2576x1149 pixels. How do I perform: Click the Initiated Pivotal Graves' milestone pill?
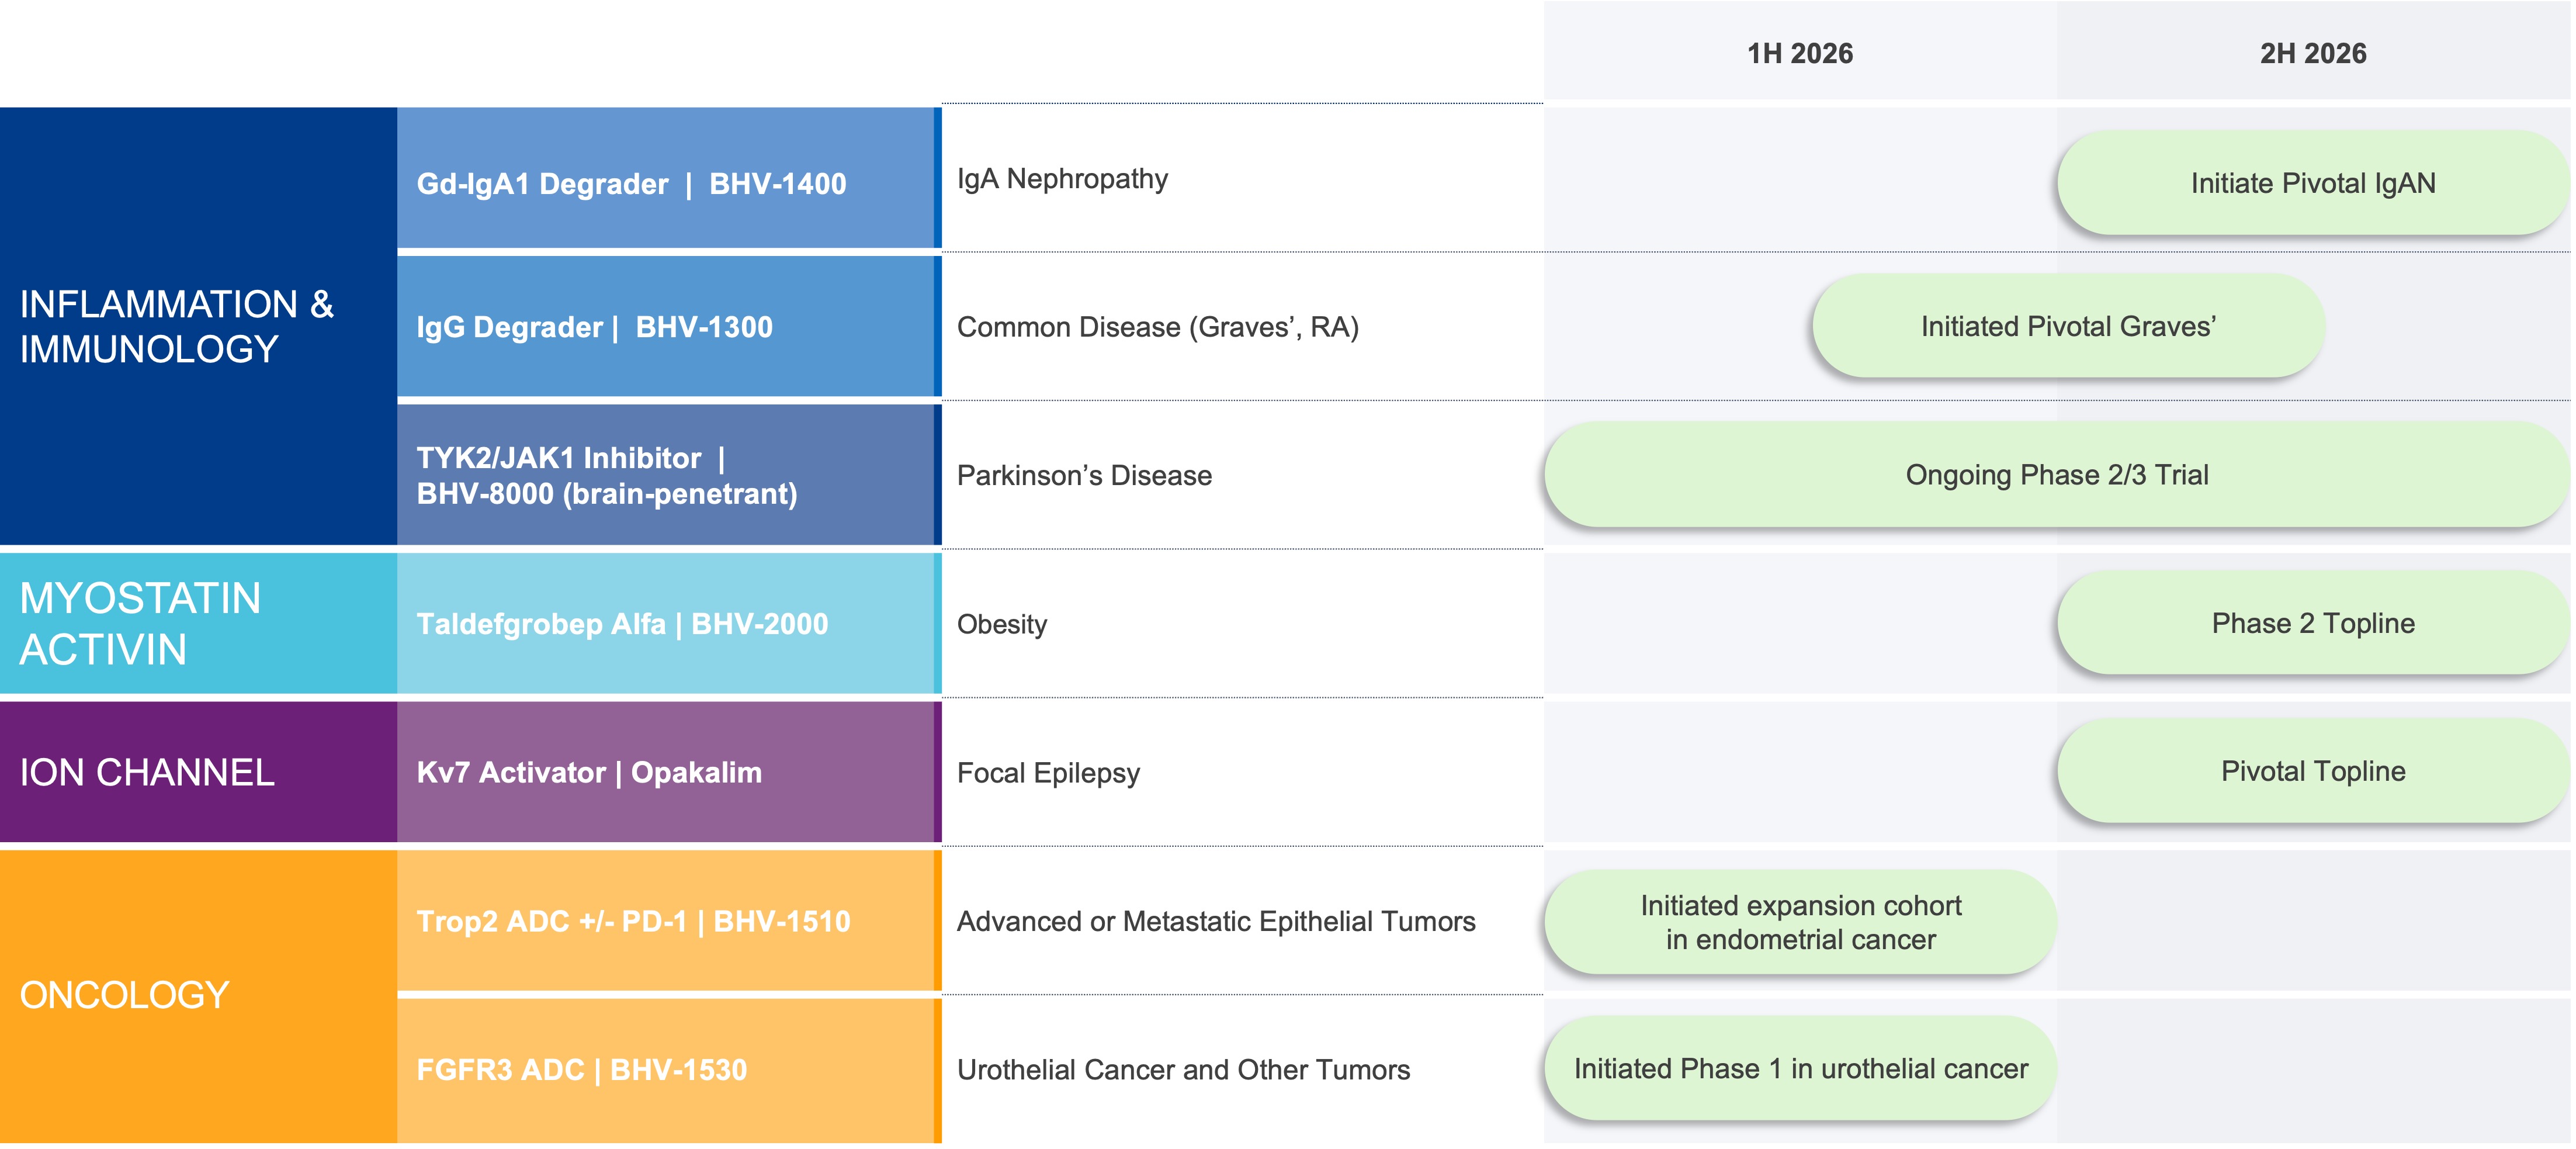[2068, 326]
